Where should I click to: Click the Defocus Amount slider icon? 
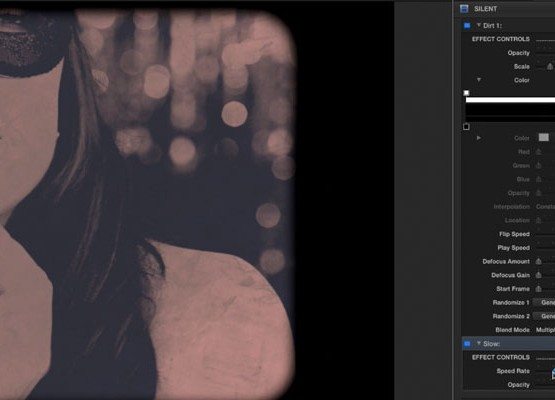pyautogui.click(x=538, y=261)
